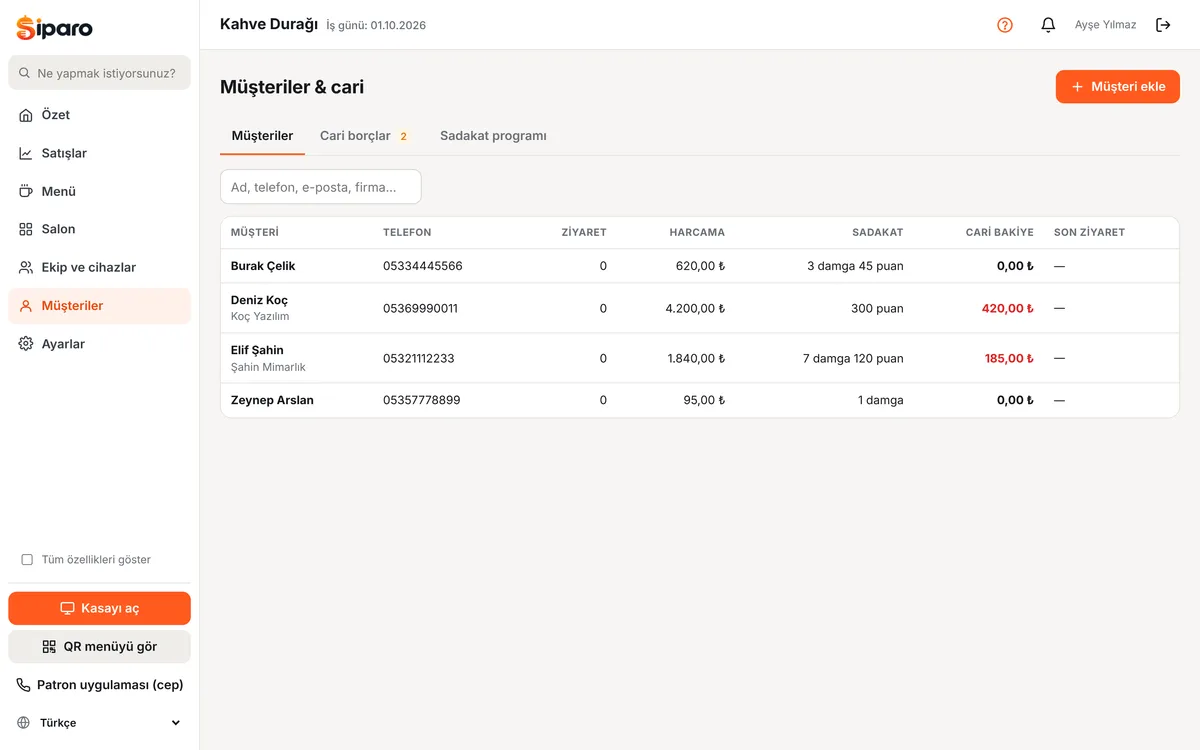
Task: Select customer Elif Şahin
Action: tap(257, 350)
